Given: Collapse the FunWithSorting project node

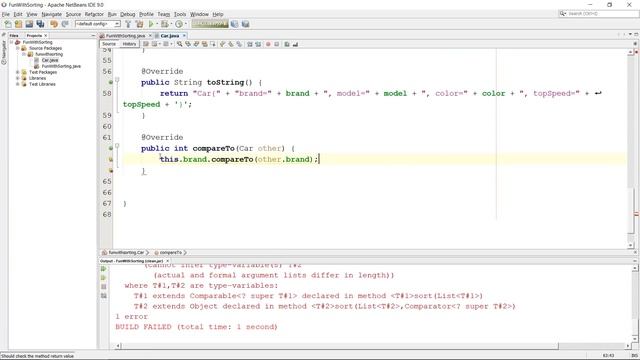Looking at the screenshot, I should tap(11, 42).
